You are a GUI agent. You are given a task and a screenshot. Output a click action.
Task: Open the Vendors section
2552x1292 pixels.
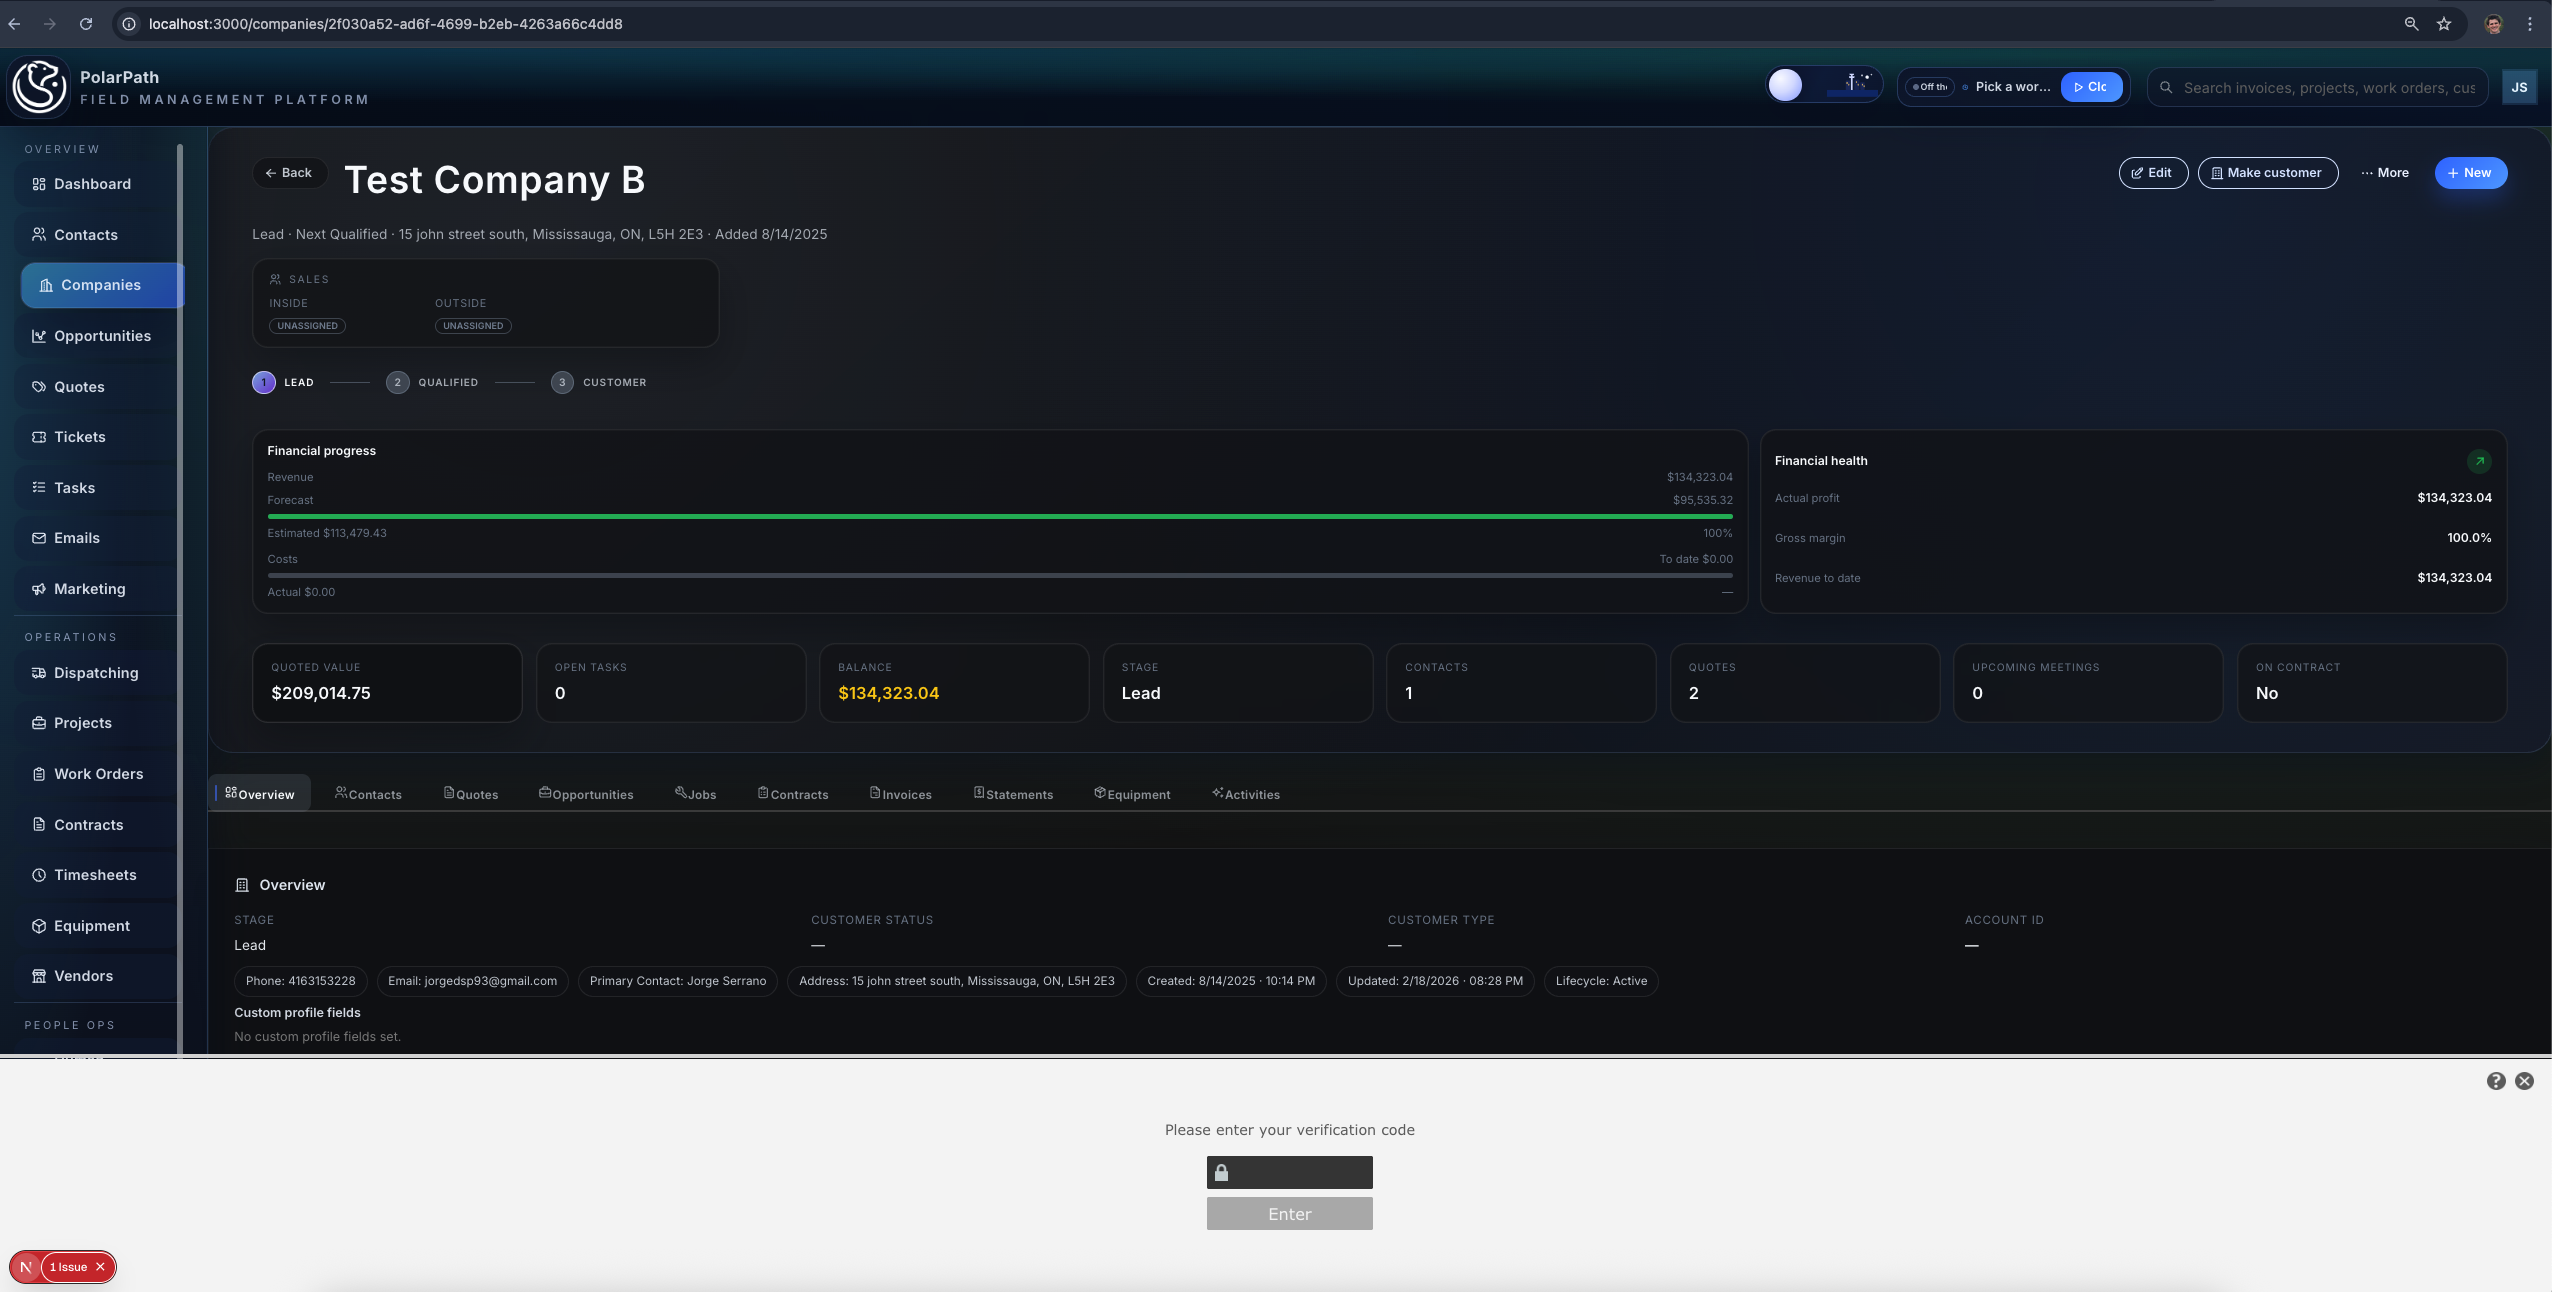click(84, 975)
